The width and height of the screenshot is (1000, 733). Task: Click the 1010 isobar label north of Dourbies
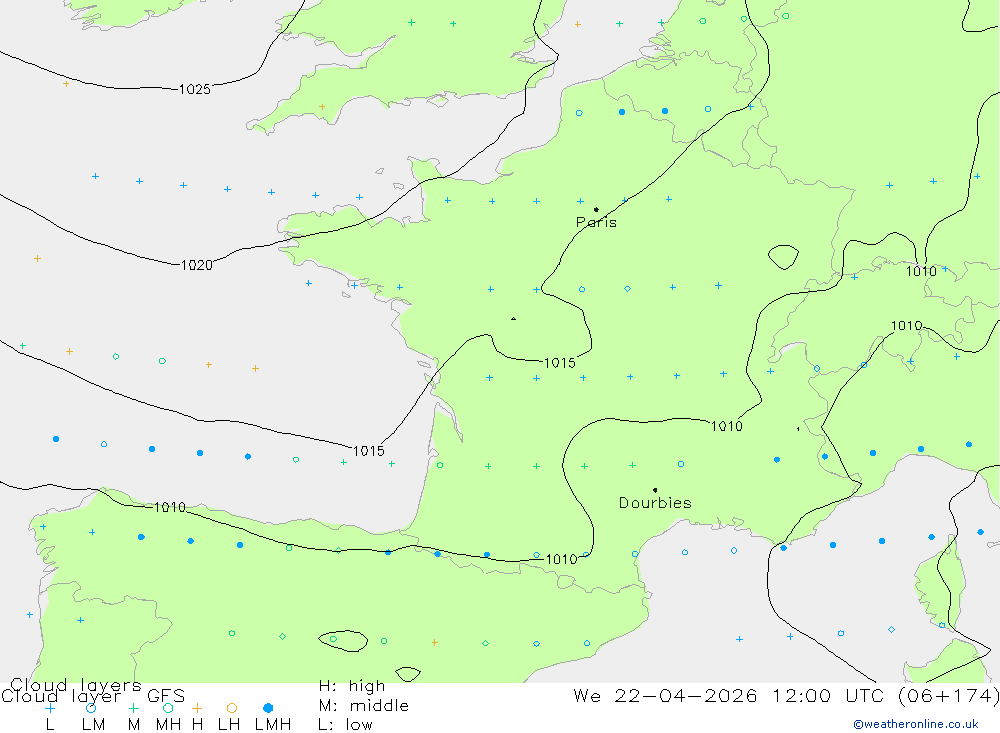(726, 426)
